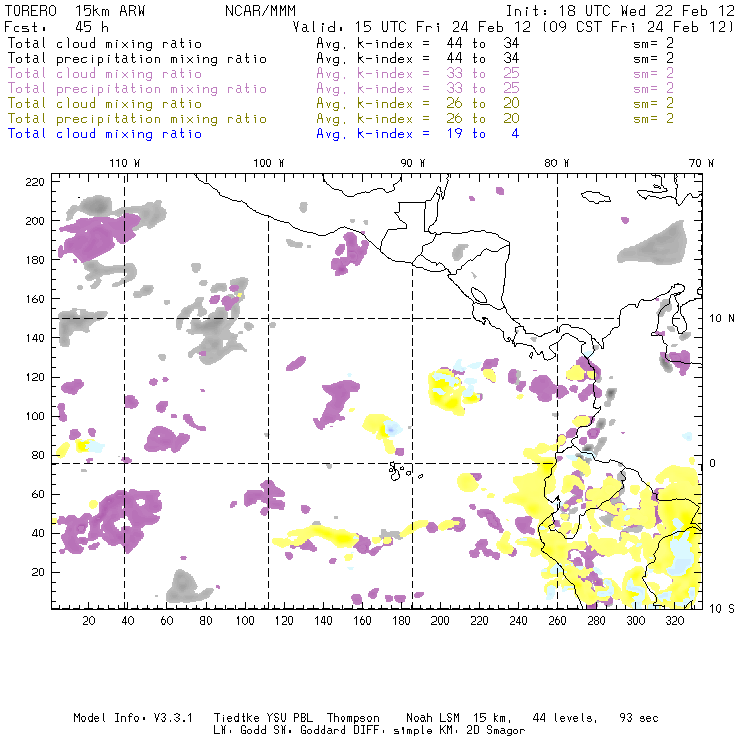740x740 pixels.
Task: Click the purple Total precipitation mixing ratio legend
Action: 136,88
